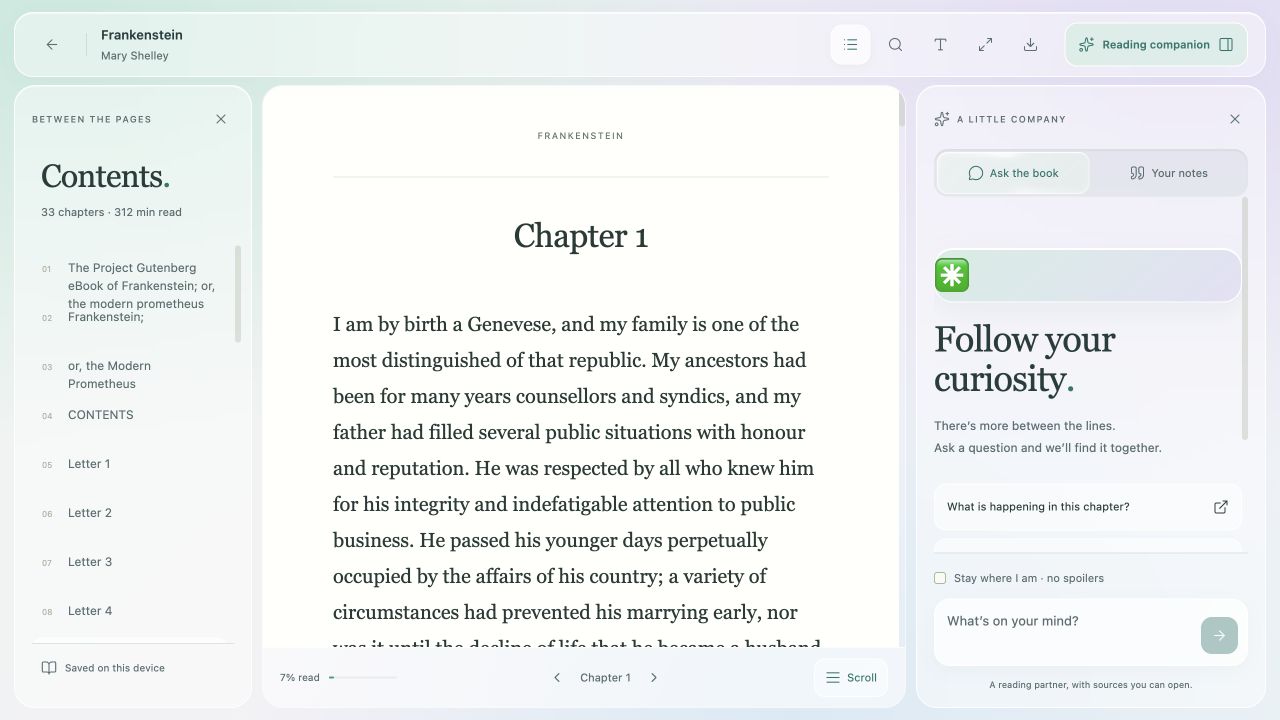Click the sparkle icon beside A Little Company
The height and width of the screenshot is (720, 1280).
tap(942, 119)
